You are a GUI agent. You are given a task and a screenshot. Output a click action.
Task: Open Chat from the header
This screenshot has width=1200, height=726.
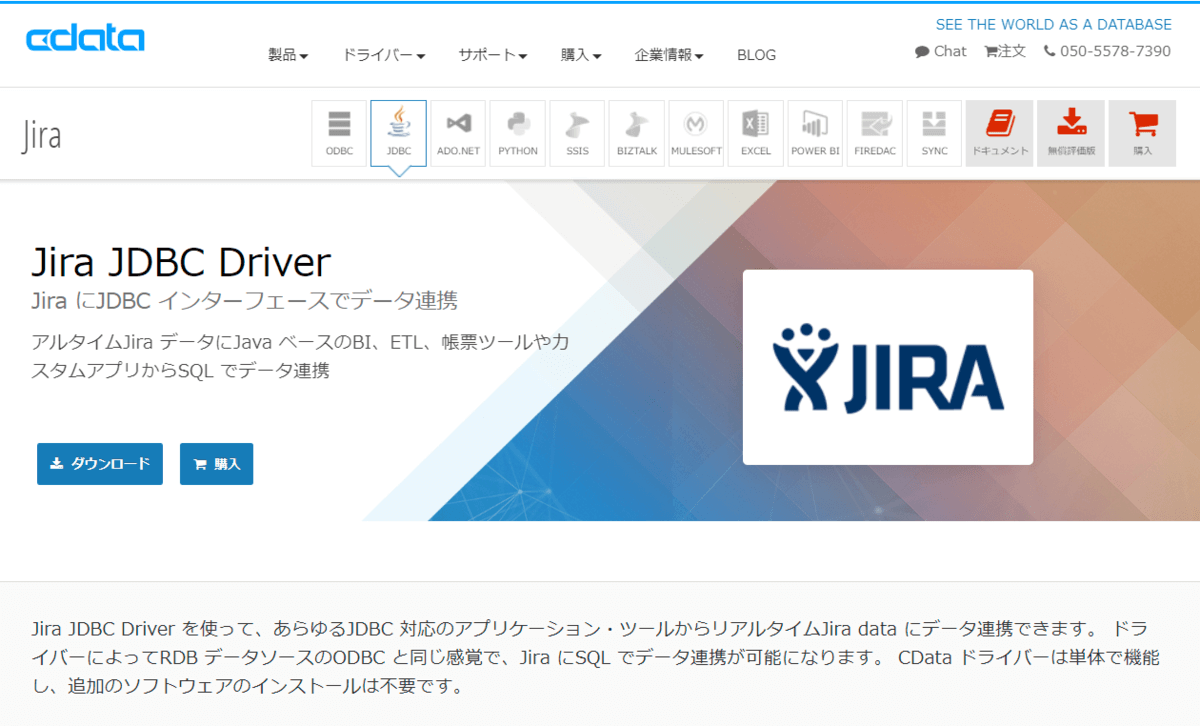click(941, 51)
